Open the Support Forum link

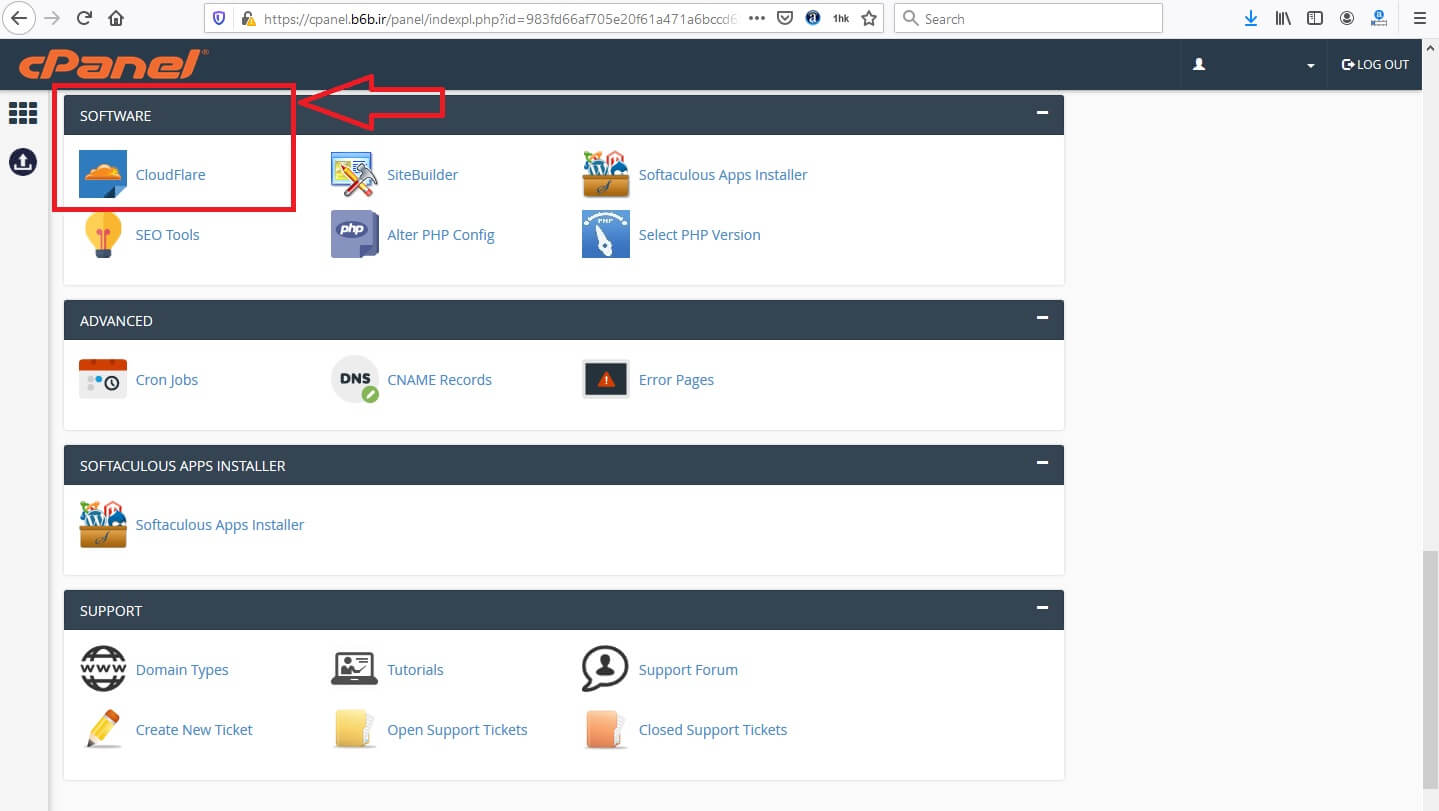pyautogui.click(x=689, y=670)
